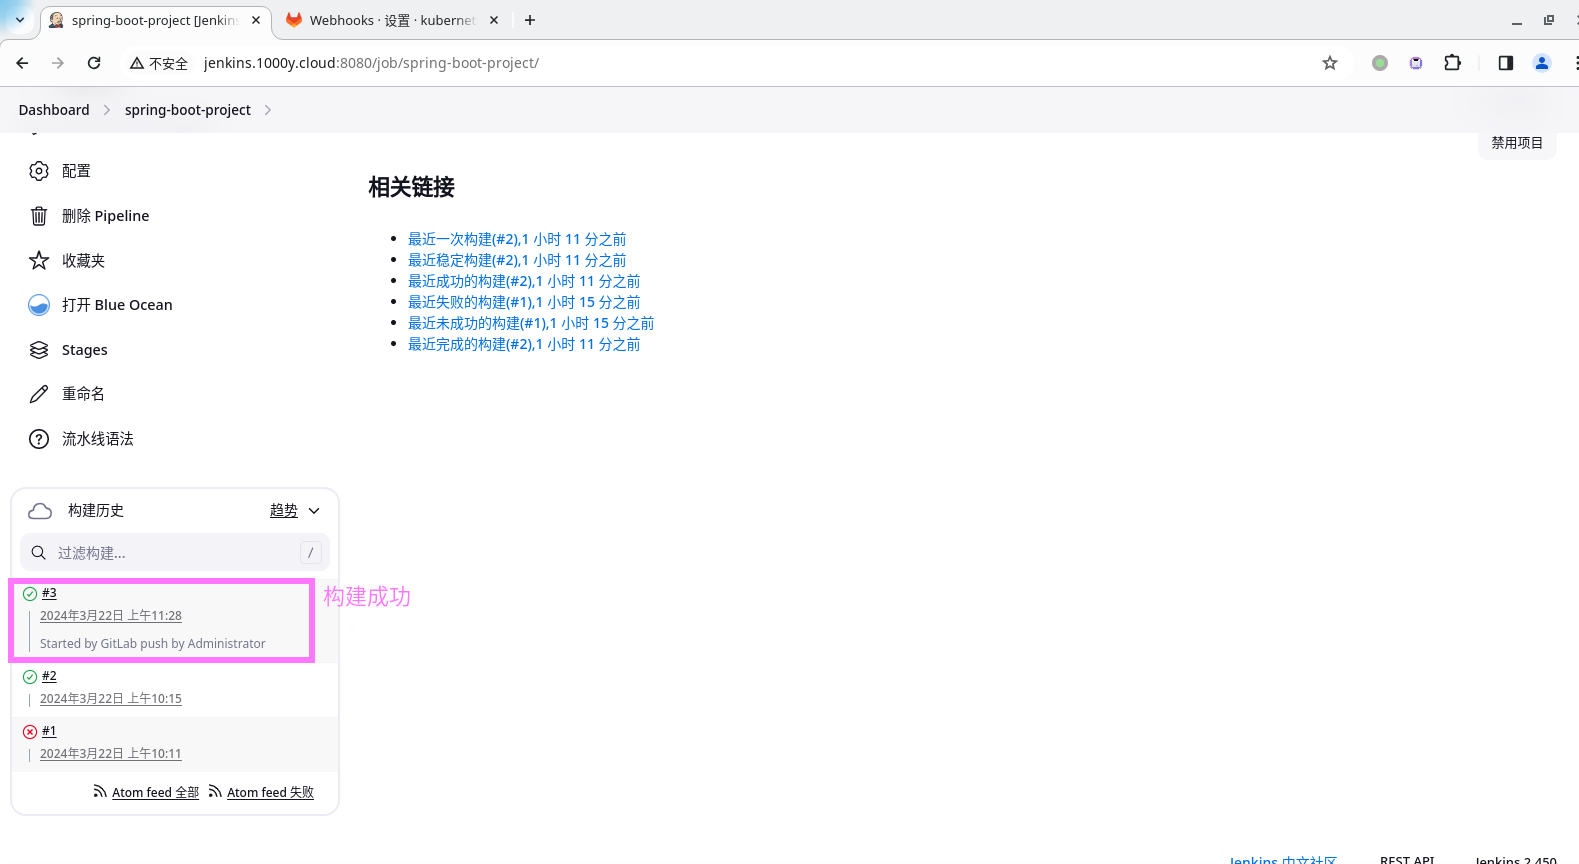Select 打开 Blue Ocean in the sidebar
The height and width of the screenshot is (864, 1579).
117,305
